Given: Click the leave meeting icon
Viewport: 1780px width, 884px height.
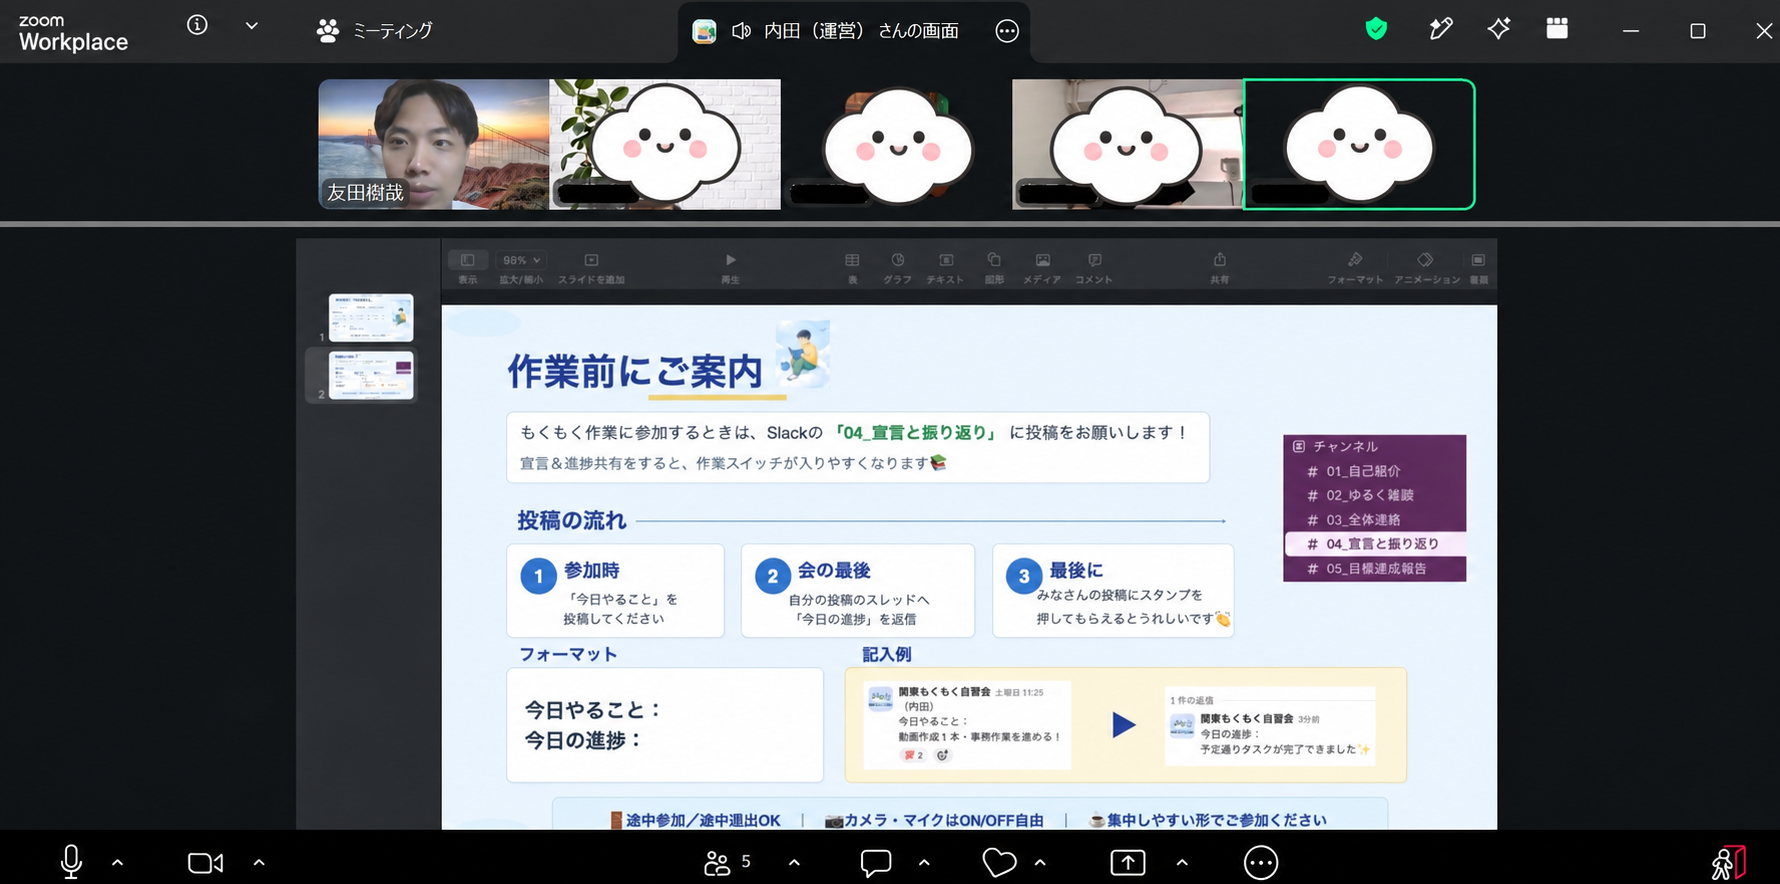Looking at the screenshot, I should point(1729,863).
